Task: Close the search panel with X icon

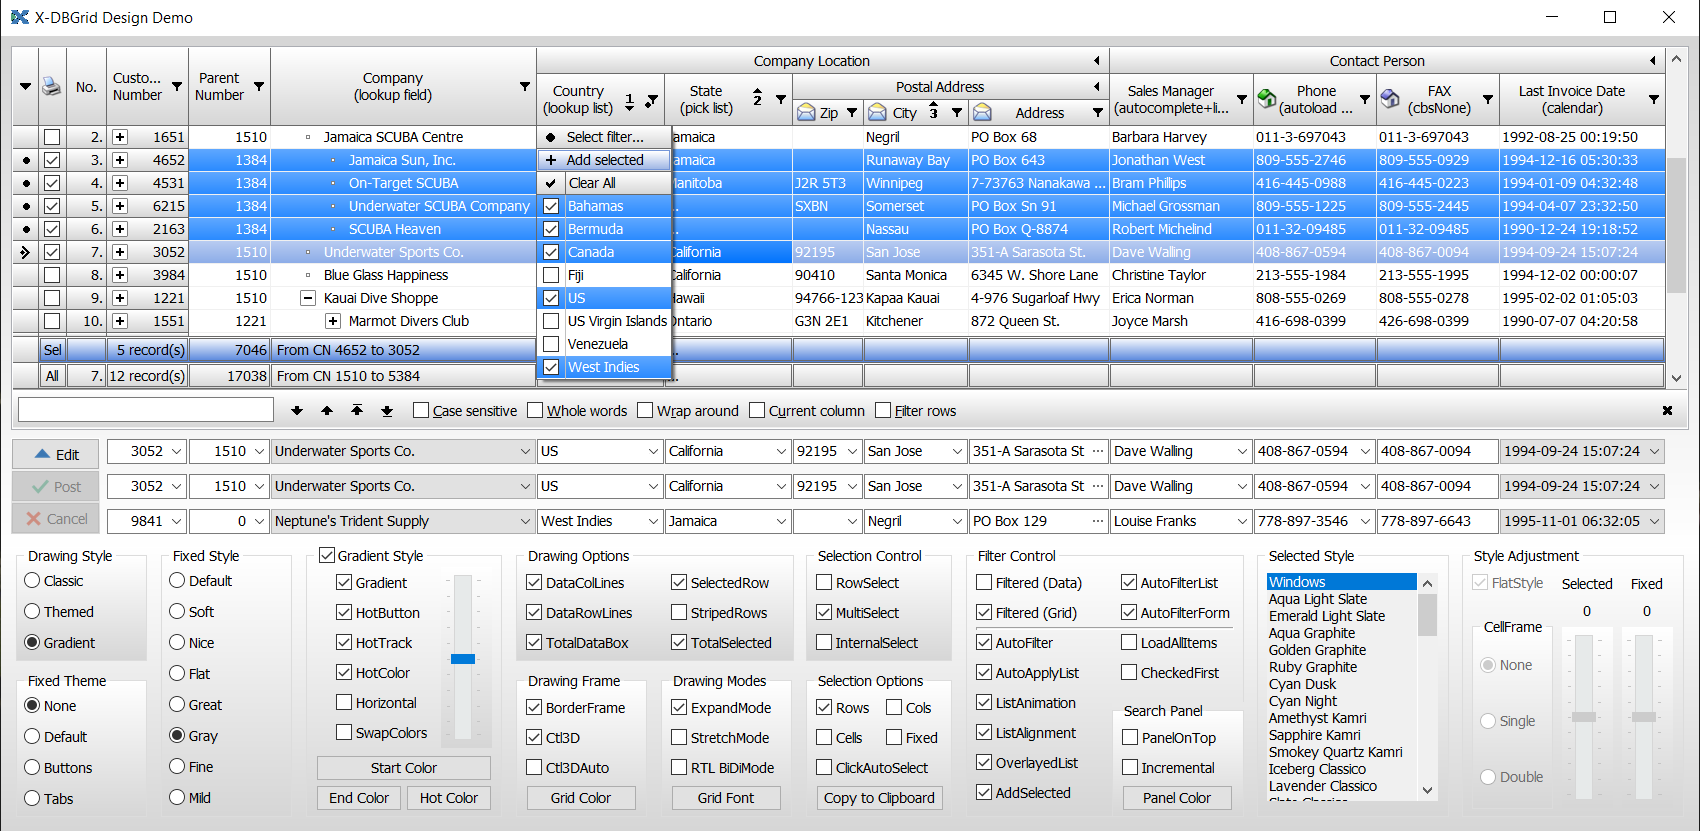Action: point(1667,411)
